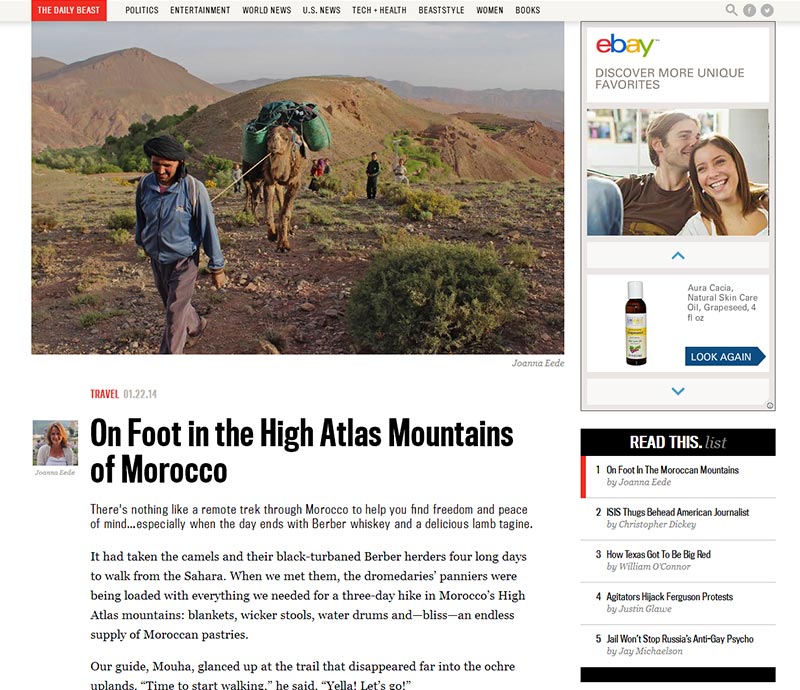Screen dimensions: 800x690
Task: Click Joanna Eede author thumbnail
Action: (55, 443)
